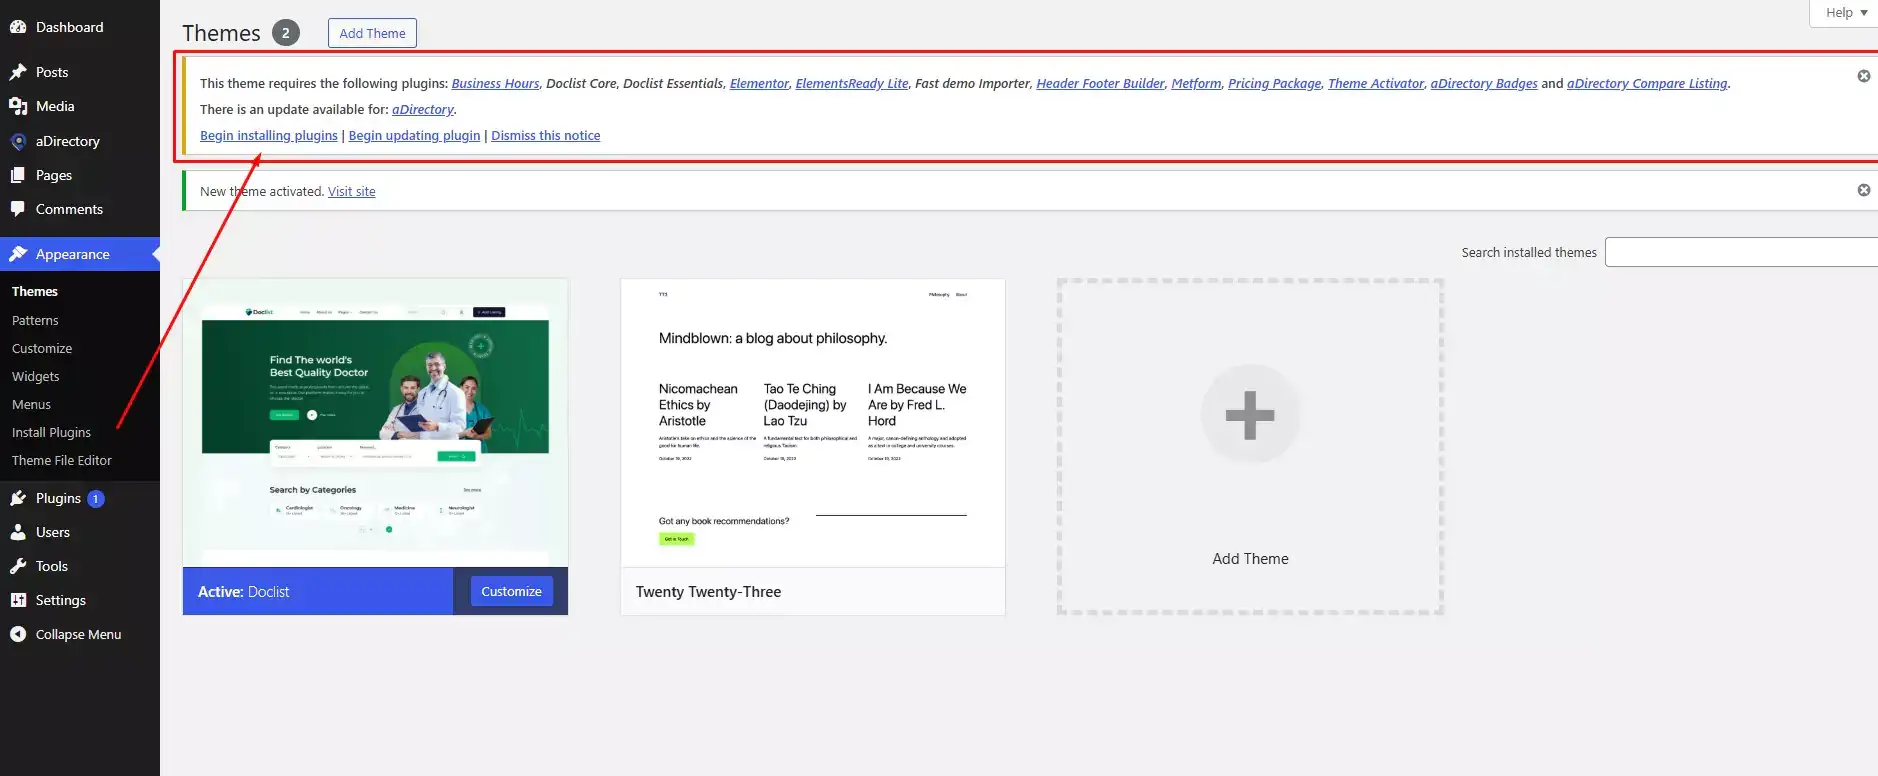
Task: Click the Appearance paintbrush icon
Action: 18,254
